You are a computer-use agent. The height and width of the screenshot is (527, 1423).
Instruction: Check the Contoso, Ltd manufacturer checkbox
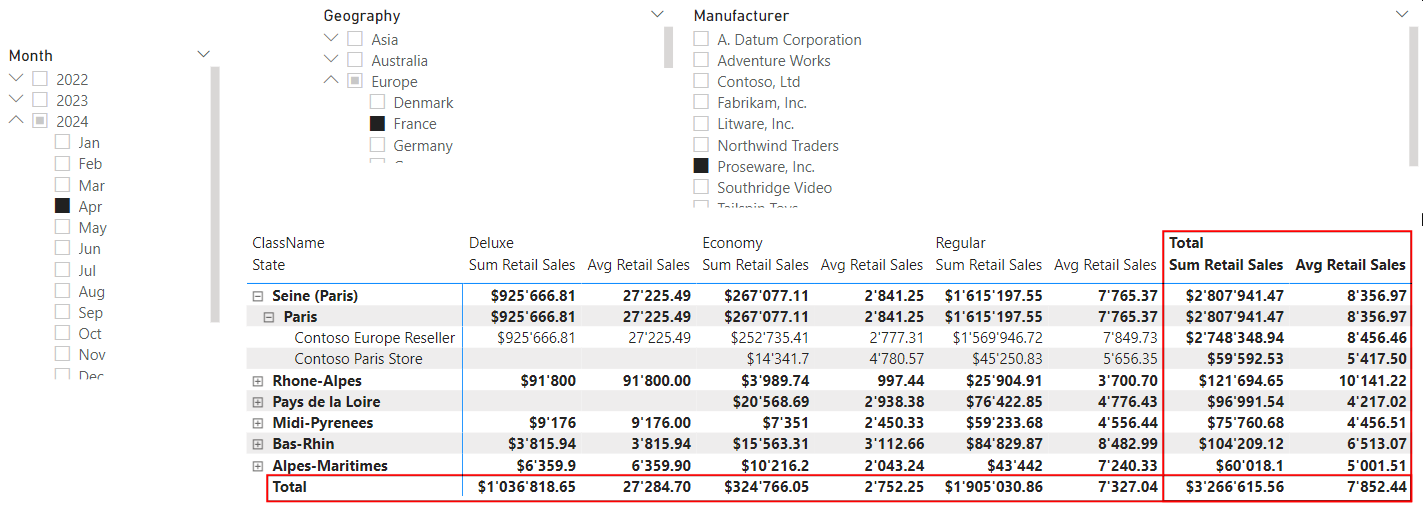pyautogui.click(x=701, y=82)
